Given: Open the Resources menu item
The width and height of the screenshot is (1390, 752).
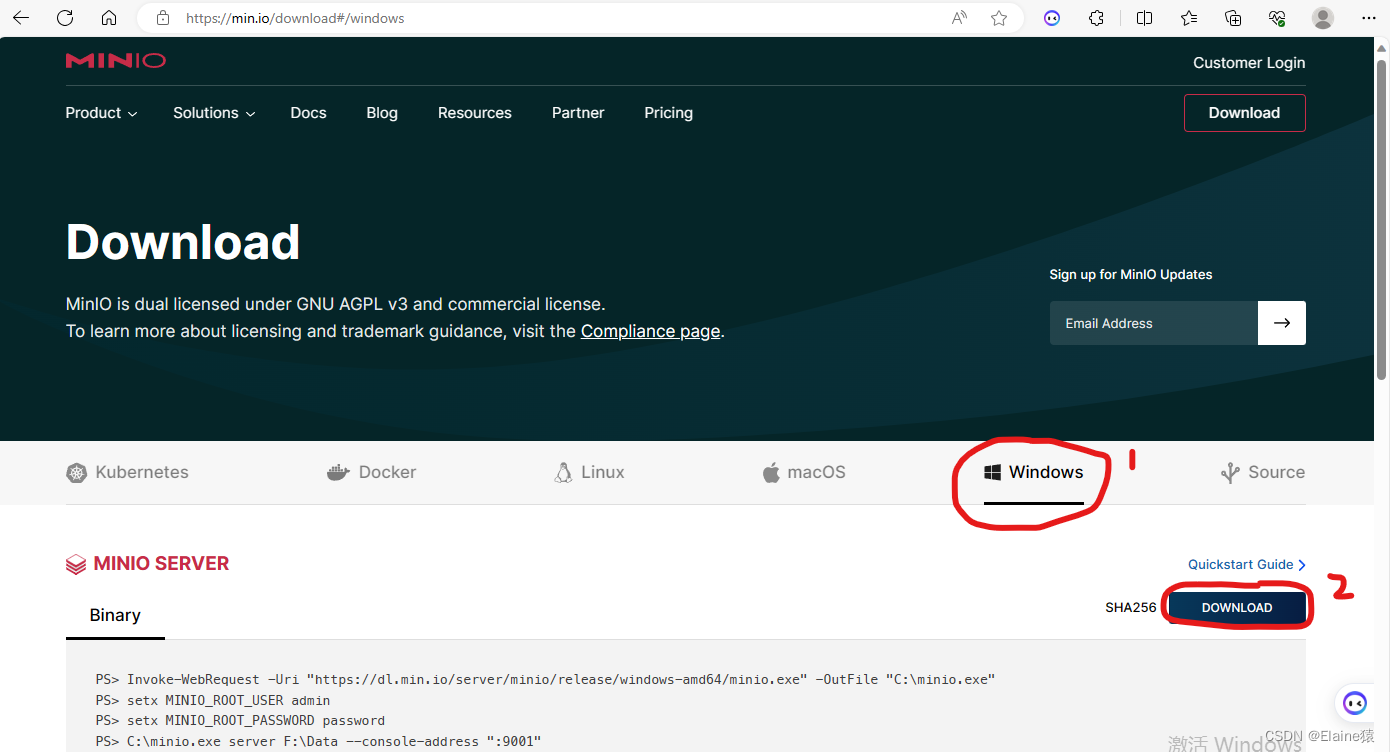Looking at the screenshot, I should tap(474, 113).
